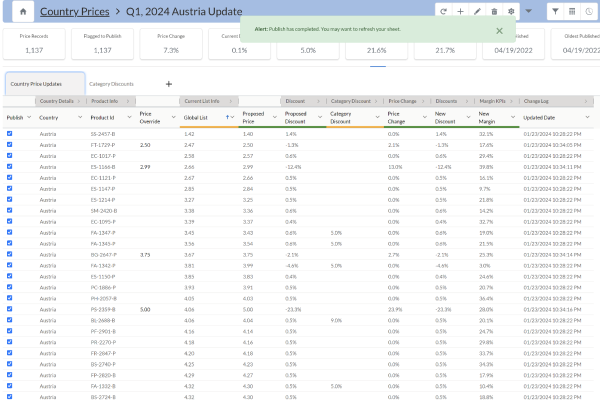Switch to Country Price Updates tab
This screenshot has height=400, width=600.
(45, 83)
